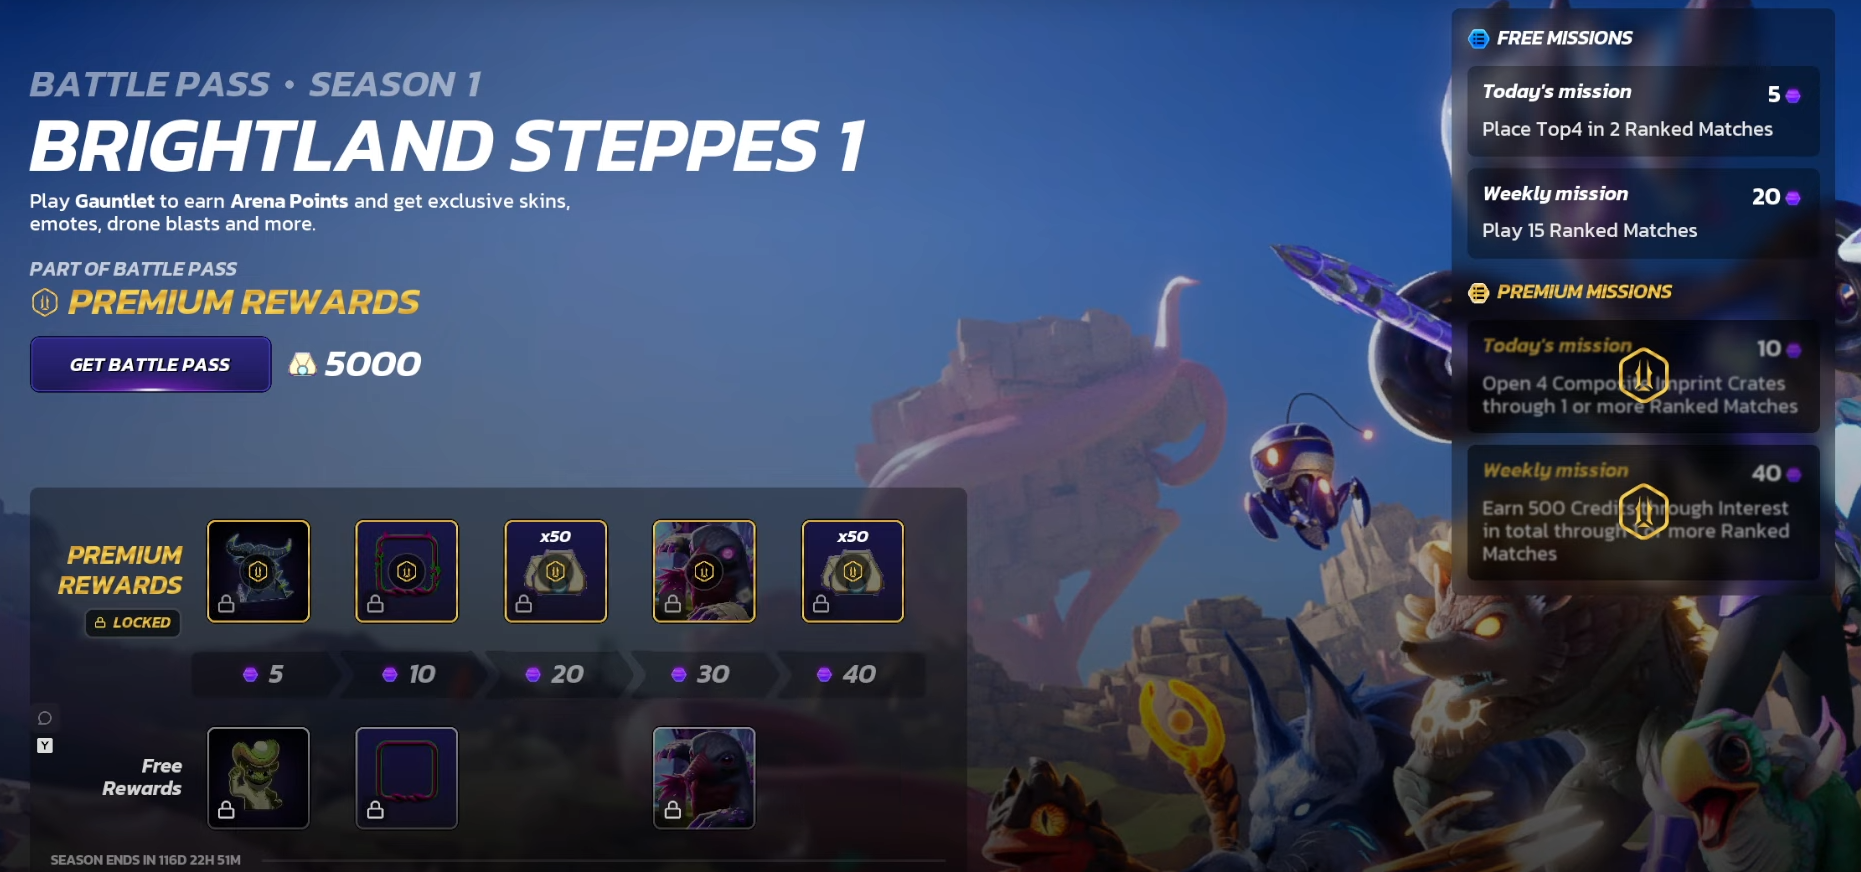
Task: Select the premium character reward at 30 points
Action: 704,571
